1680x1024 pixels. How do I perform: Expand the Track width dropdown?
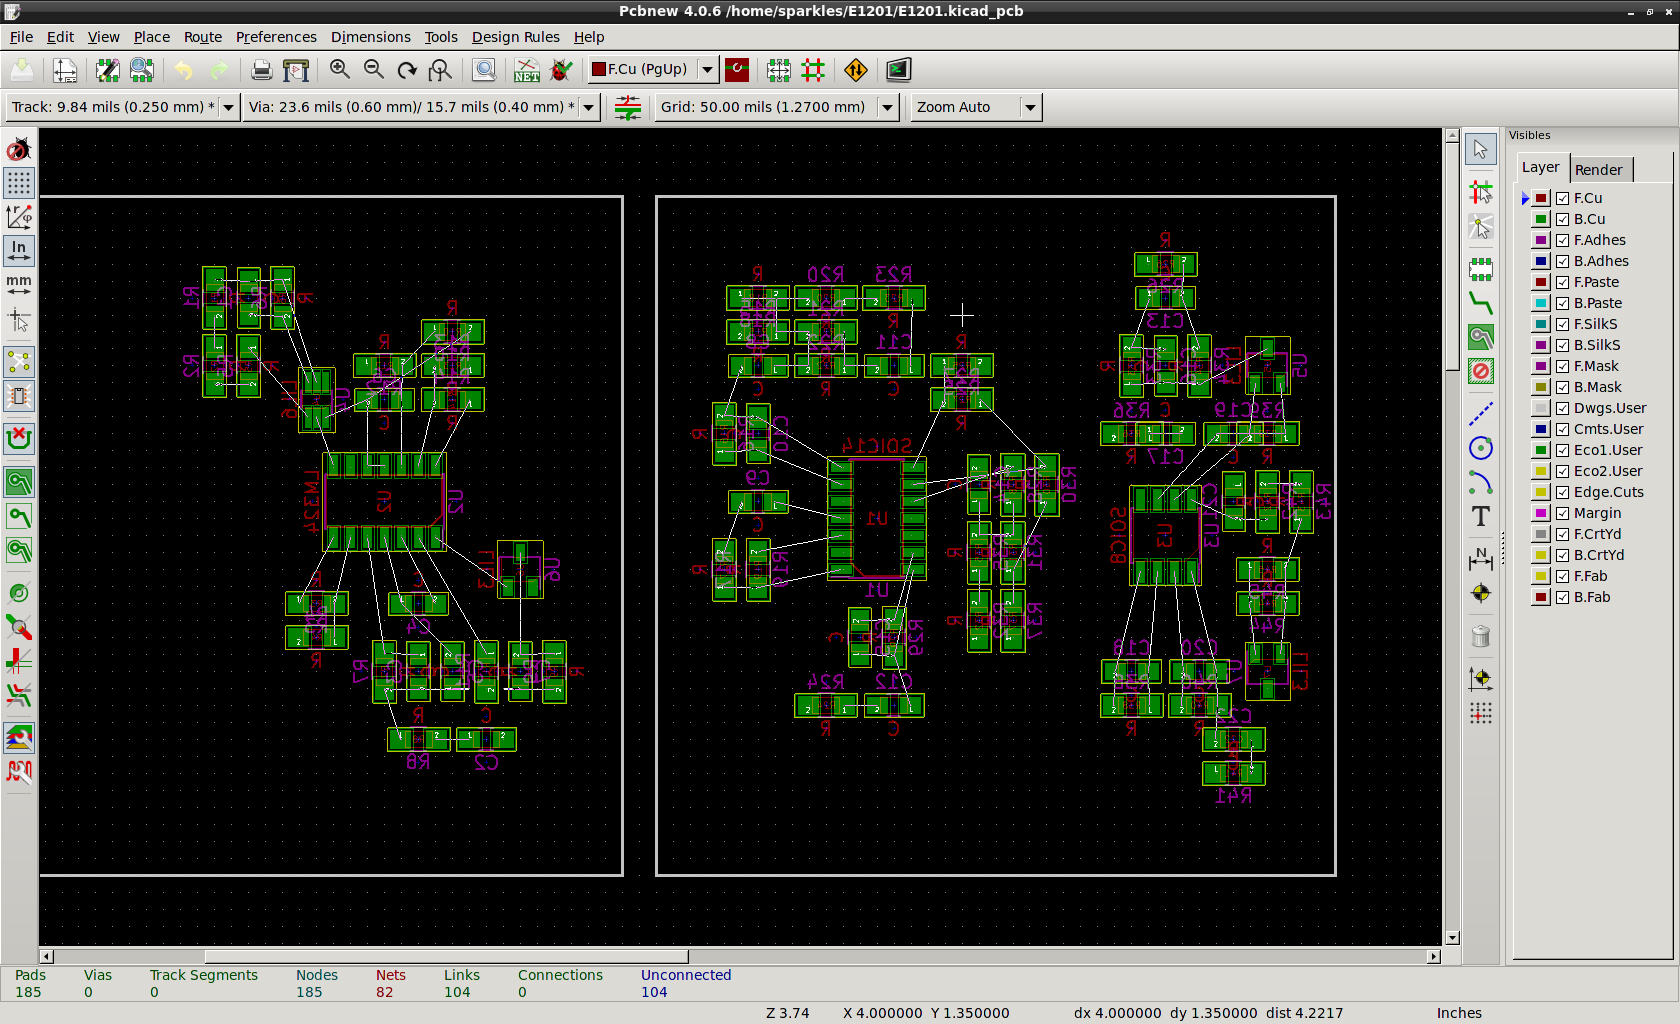click(x=228, y=107)
